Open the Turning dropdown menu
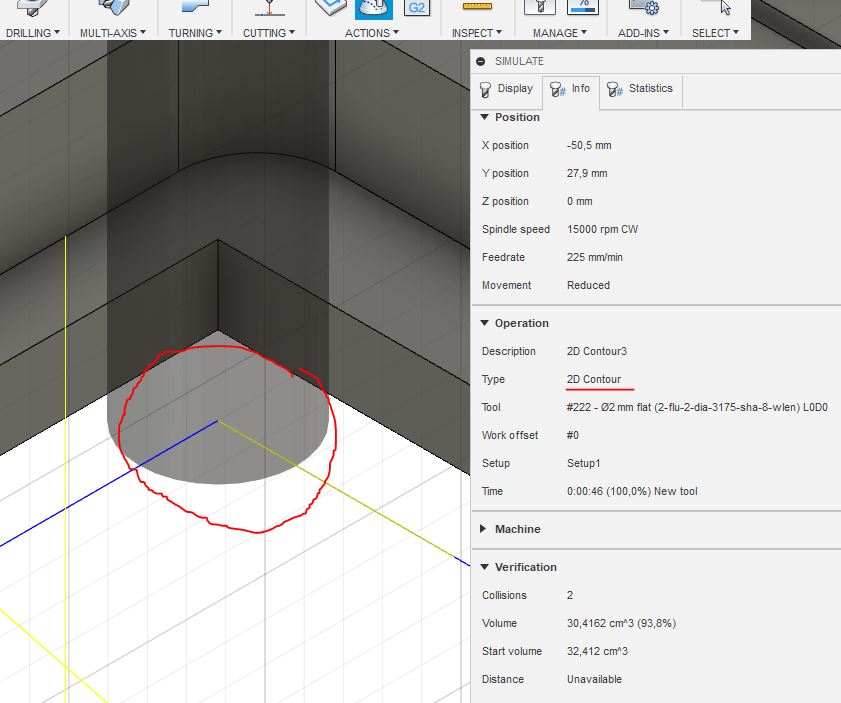This screenshot has width=841, height=703. click(195, 33)
